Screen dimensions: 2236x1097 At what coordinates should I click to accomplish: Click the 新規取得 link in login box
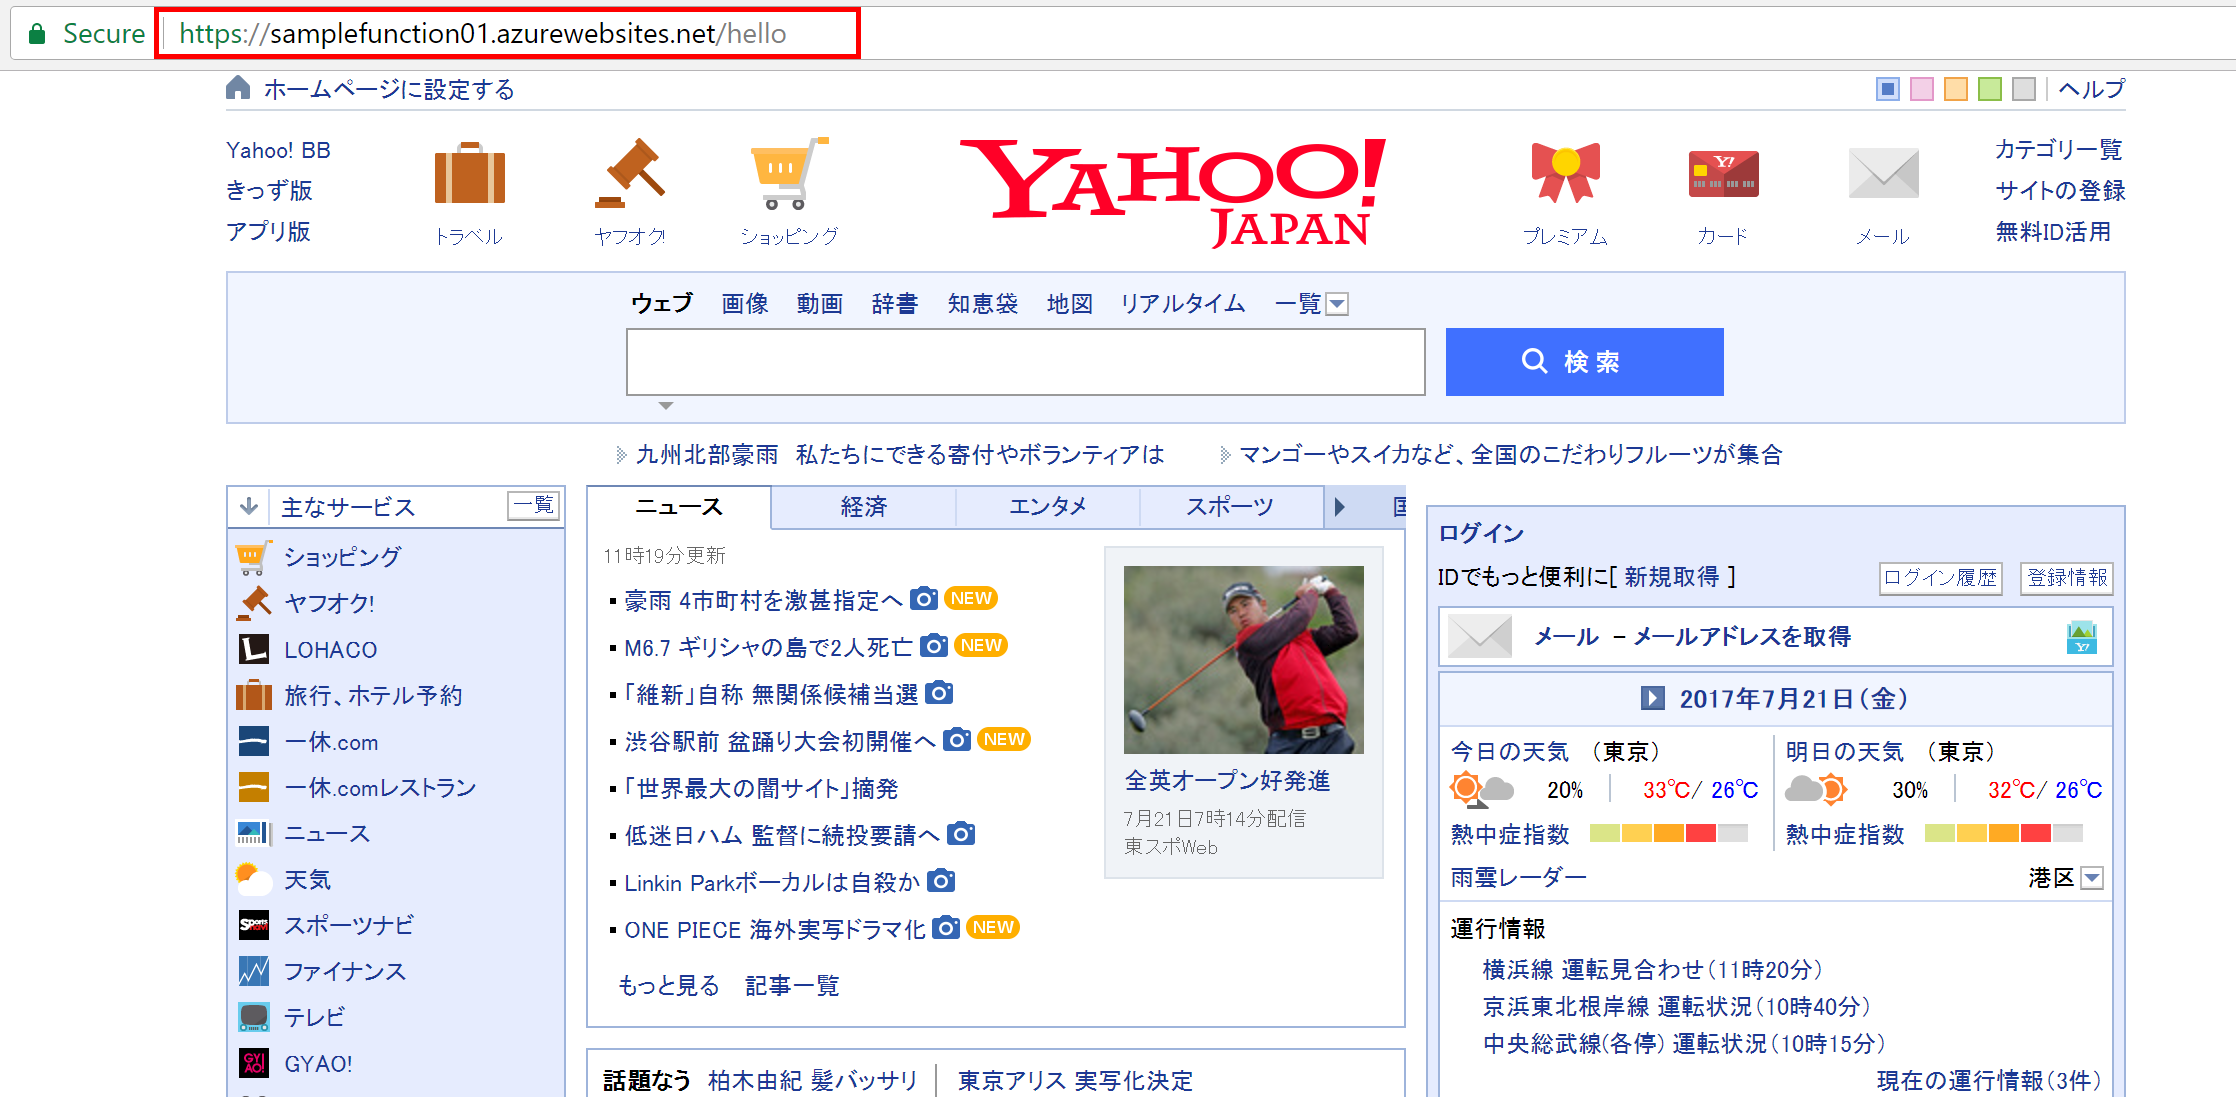coord(1672,577)
